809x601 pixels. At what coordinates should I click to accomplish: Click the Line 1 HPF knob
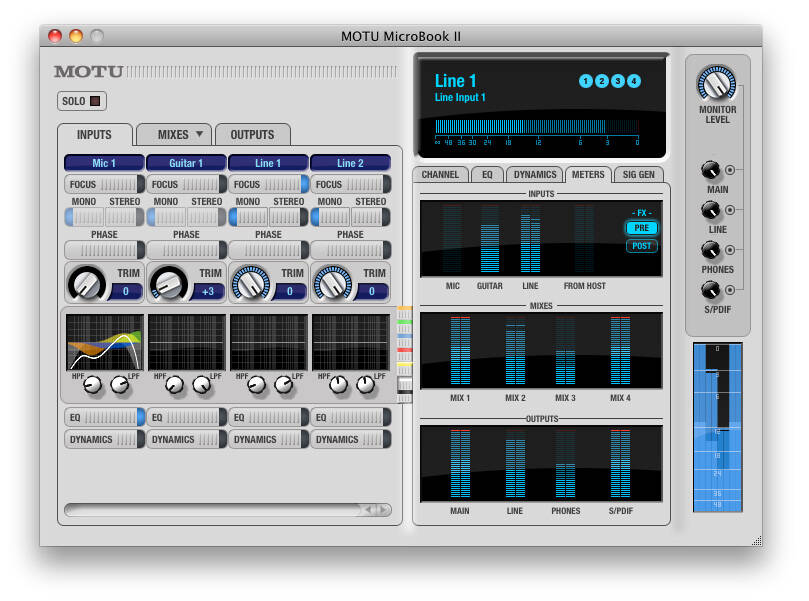tap(256, 384)
